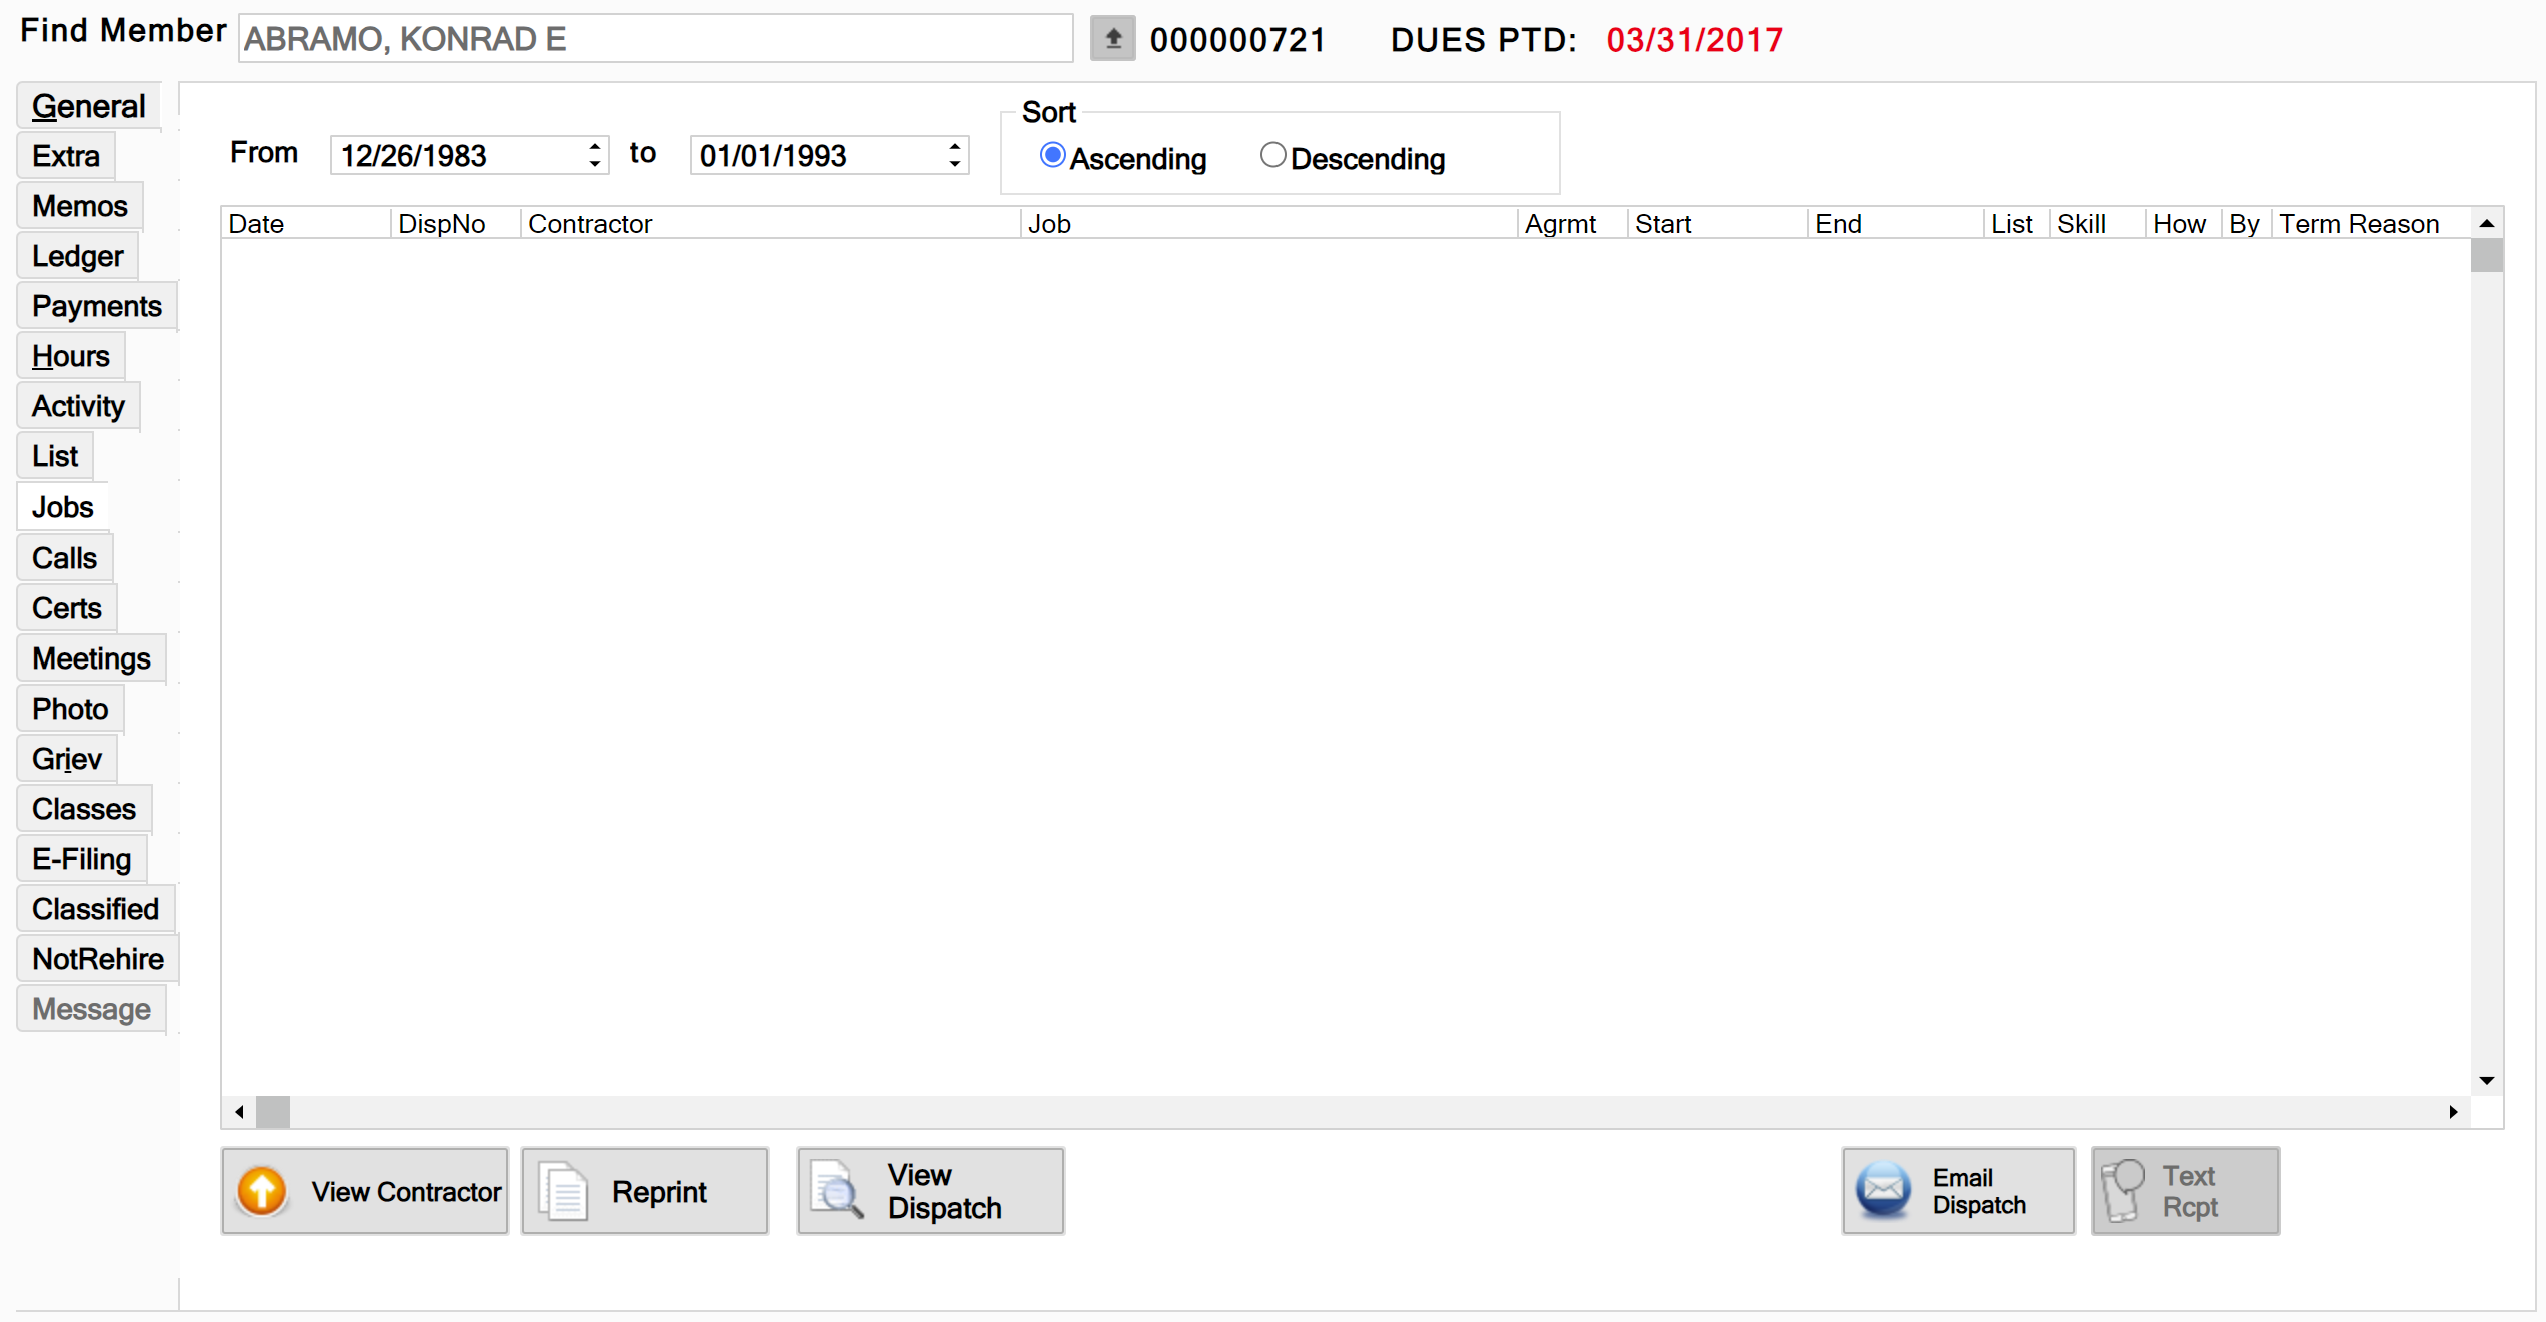Click the scroll up arrow of jobs list
Image resolution: width=2546 pixels, height=1322 pixels.
2486,224
